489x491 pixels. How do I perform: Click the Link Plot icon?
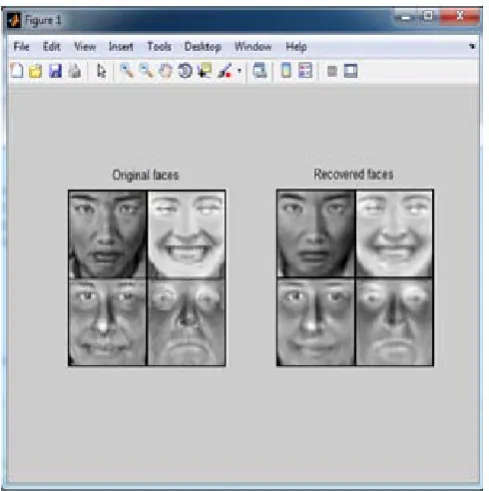coord(260,71)
